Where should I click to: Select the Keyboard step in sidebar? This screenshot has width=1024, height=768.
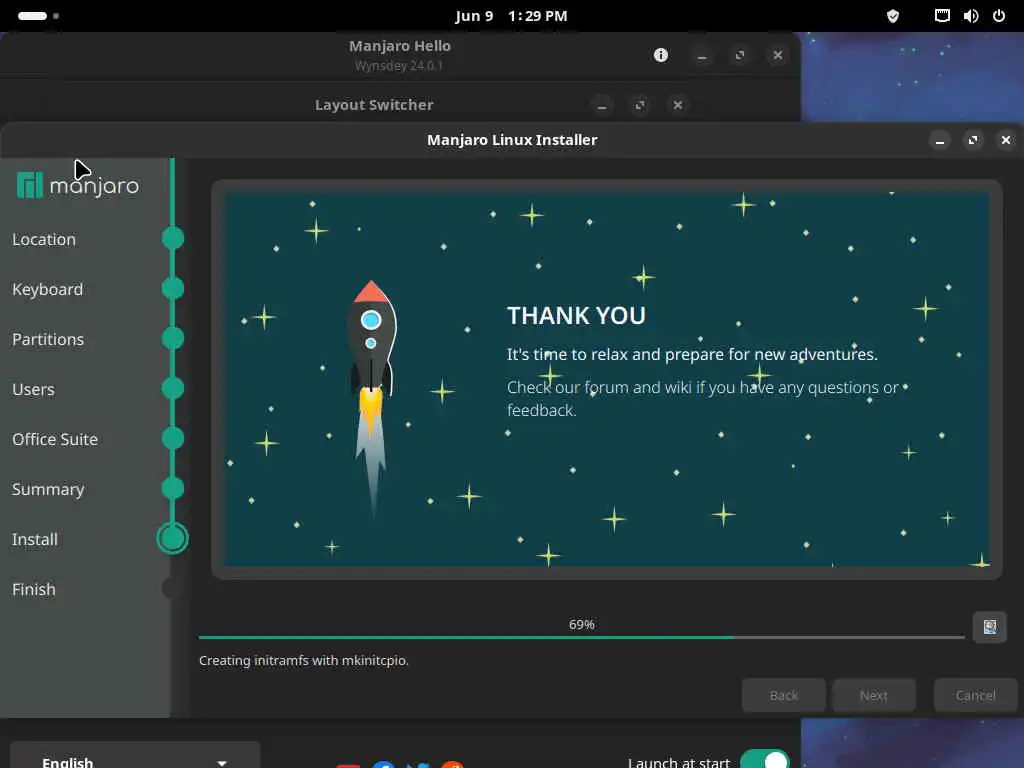pyautogui.click(x=48, y=289)
